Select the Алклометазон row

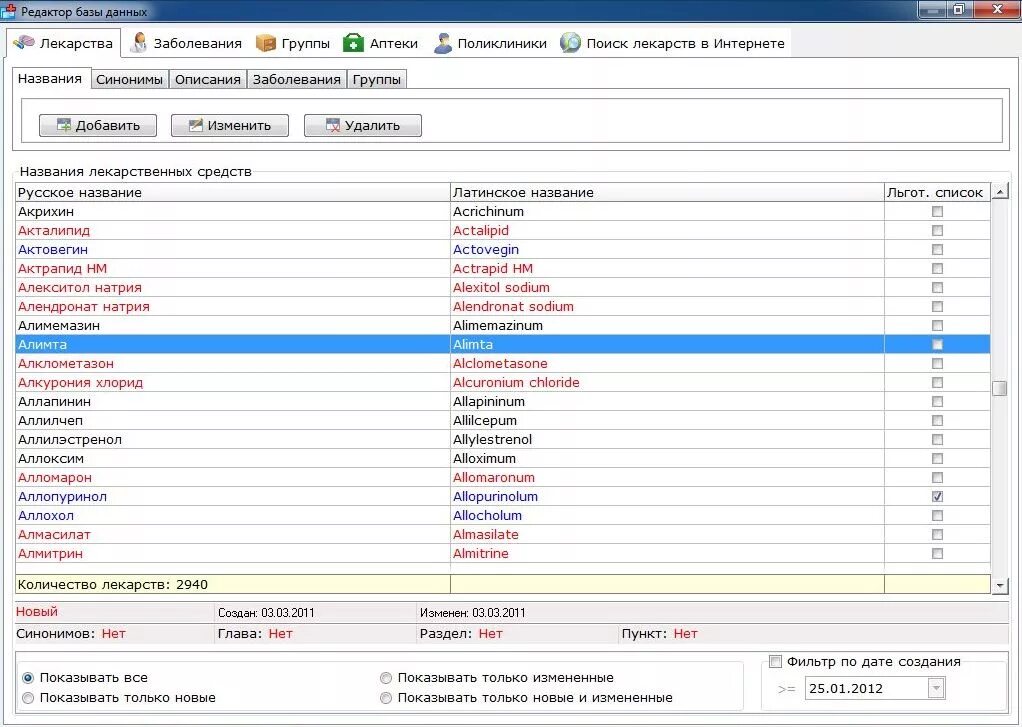coord(503,363)
